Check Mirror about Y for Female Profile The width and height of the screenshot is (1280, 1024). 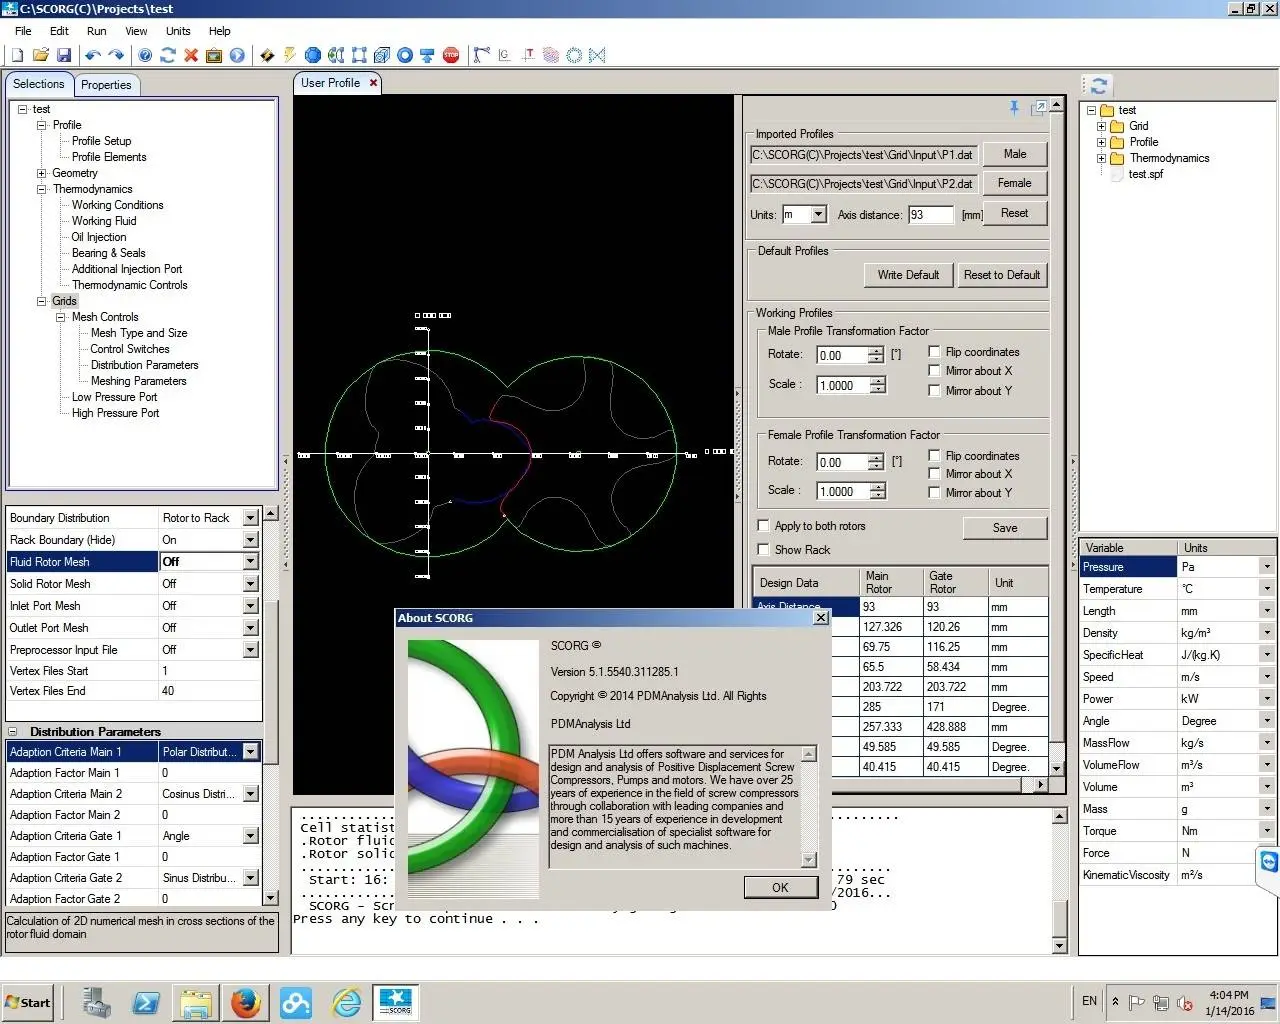(934, 493)
